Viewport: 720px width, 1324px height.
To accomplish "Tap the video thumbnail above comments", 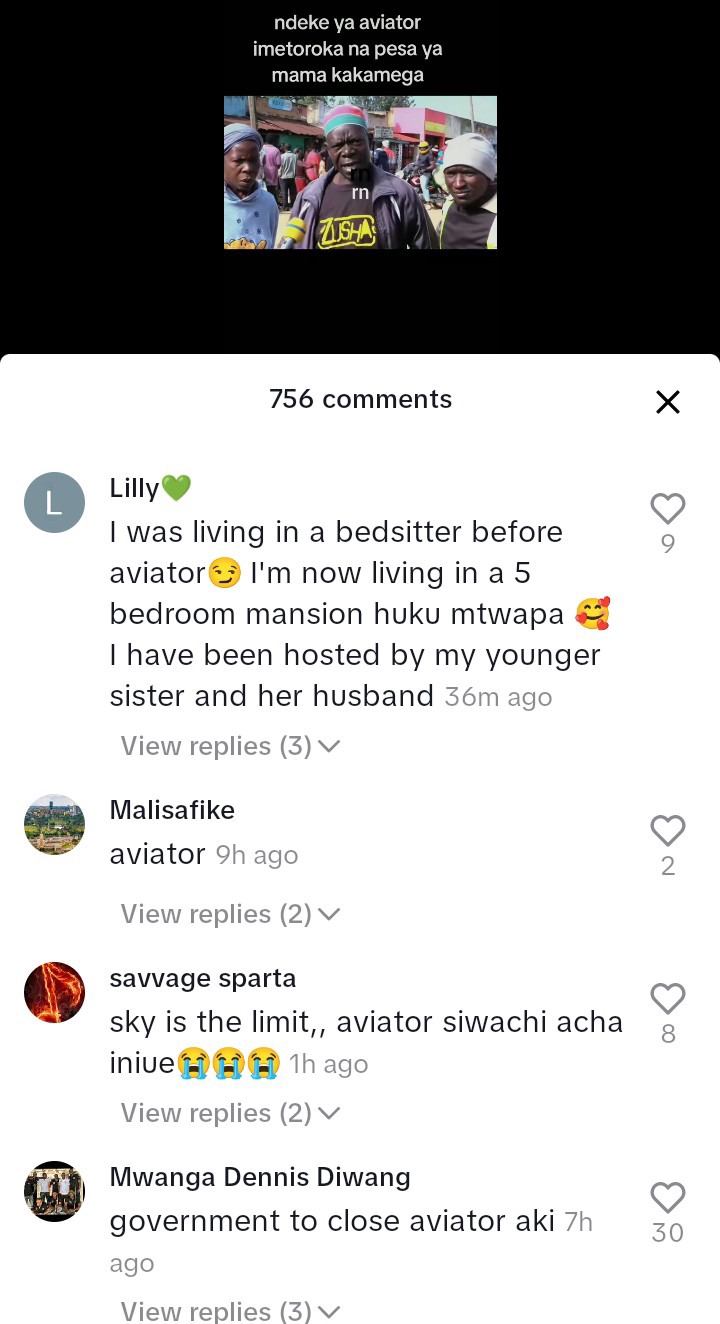I will (x=360, y=172).
